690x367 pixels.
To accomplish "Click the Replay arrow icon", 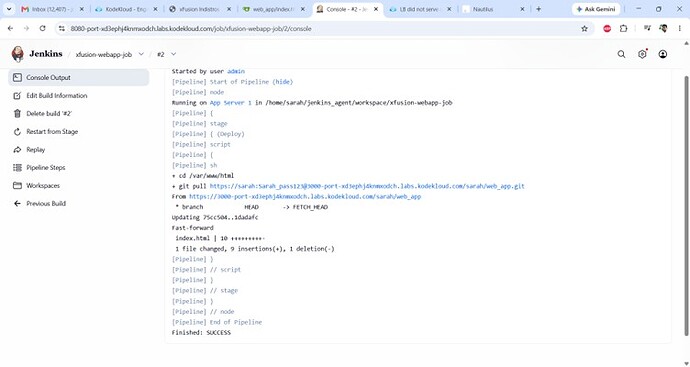I will [17, 150].
